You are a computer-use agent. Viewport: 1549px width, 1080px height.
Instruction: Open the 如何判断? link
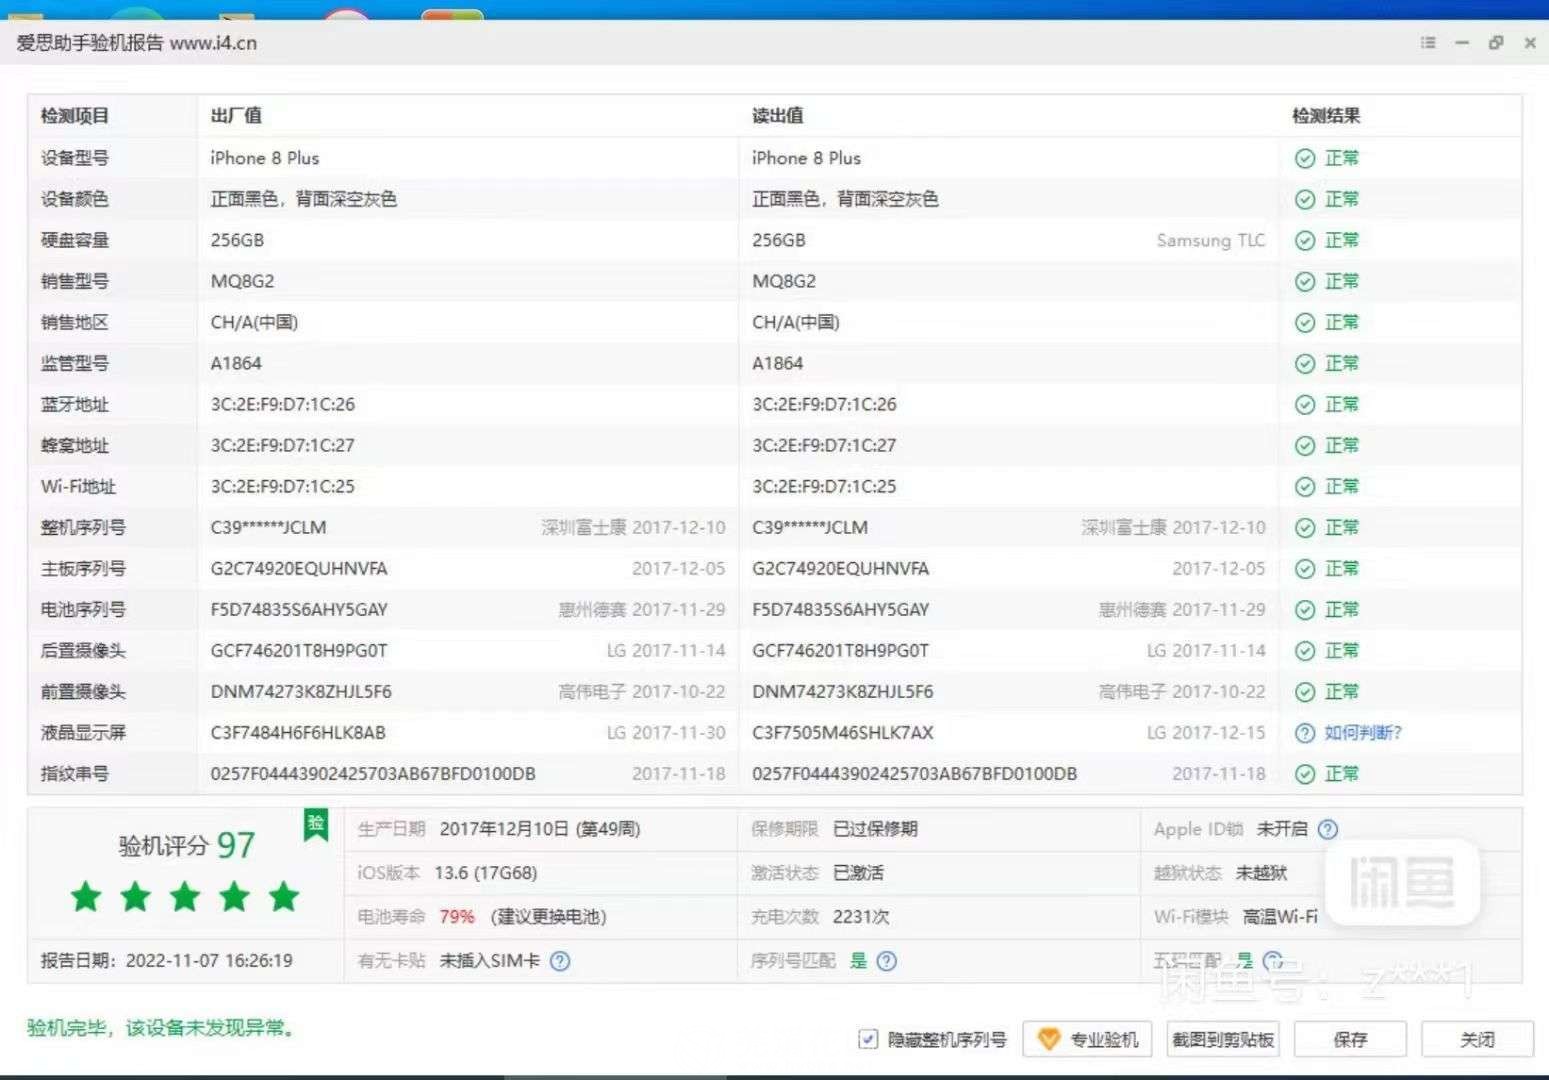tap(1363, 733)
